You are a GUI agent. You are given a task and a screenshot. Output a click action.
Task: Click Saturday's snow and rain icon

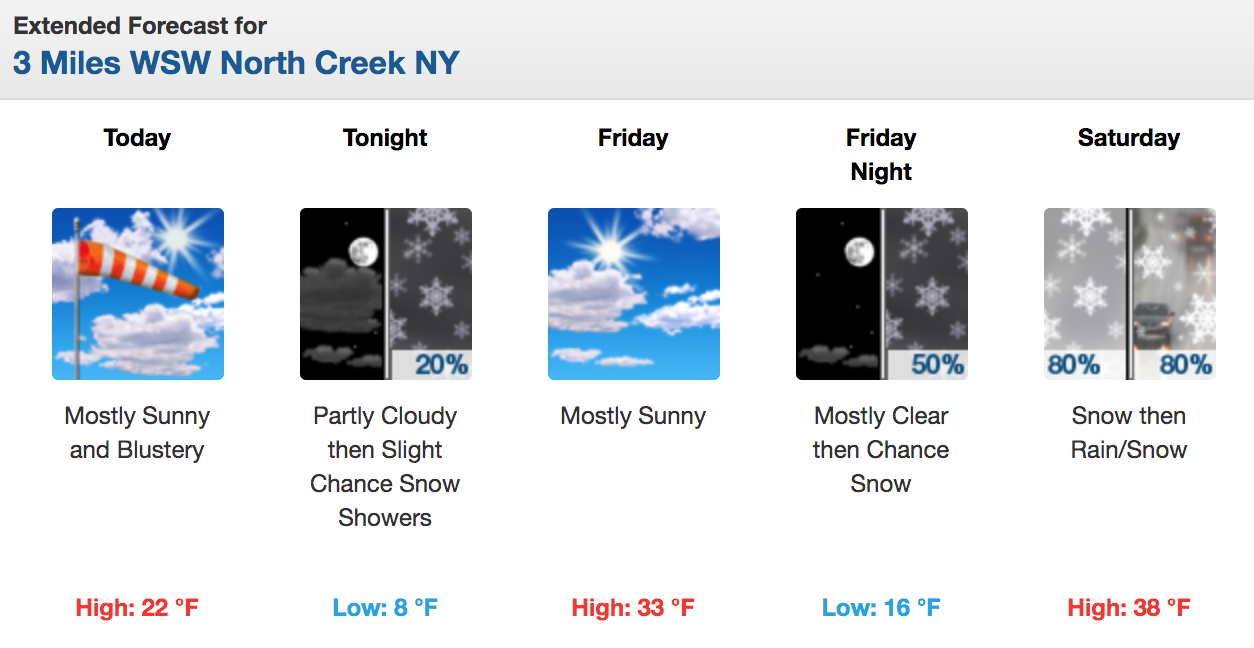tap(1129, 294)
